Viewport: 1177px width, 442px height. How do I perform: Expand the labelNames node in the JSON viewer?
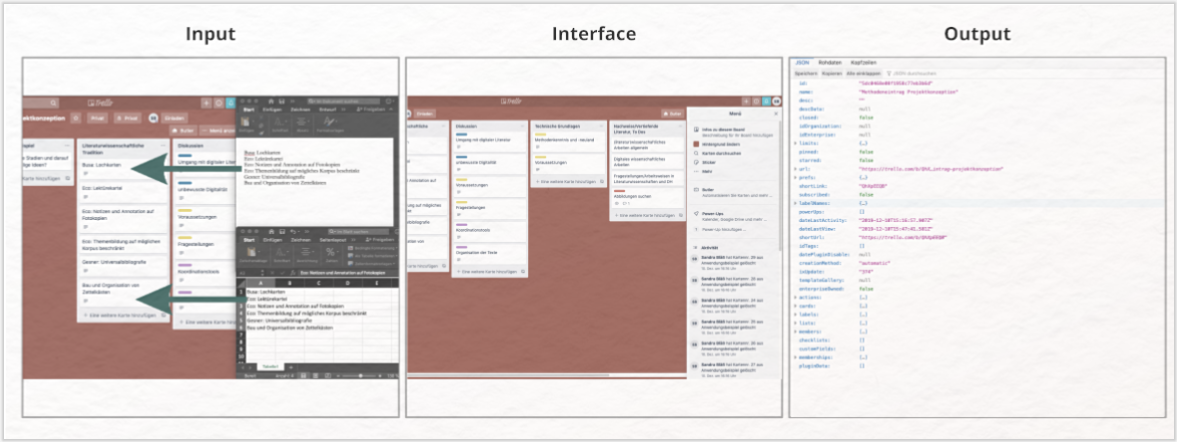[796, 203]
